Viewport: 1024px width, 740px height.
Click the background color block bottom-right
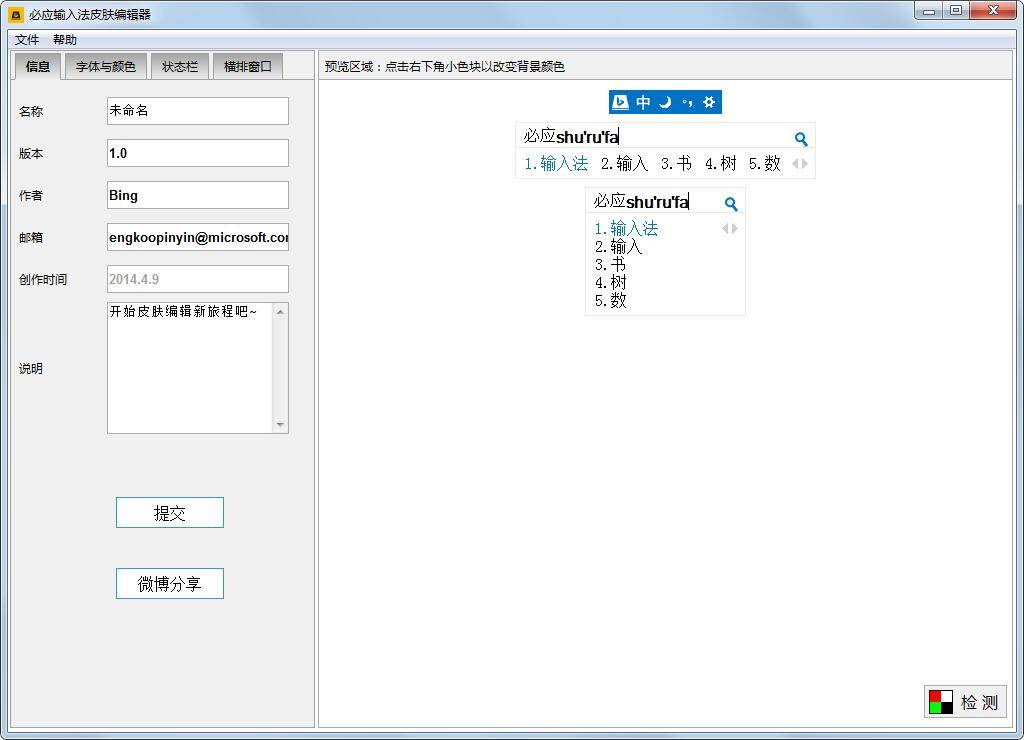[x=941, y=702]
